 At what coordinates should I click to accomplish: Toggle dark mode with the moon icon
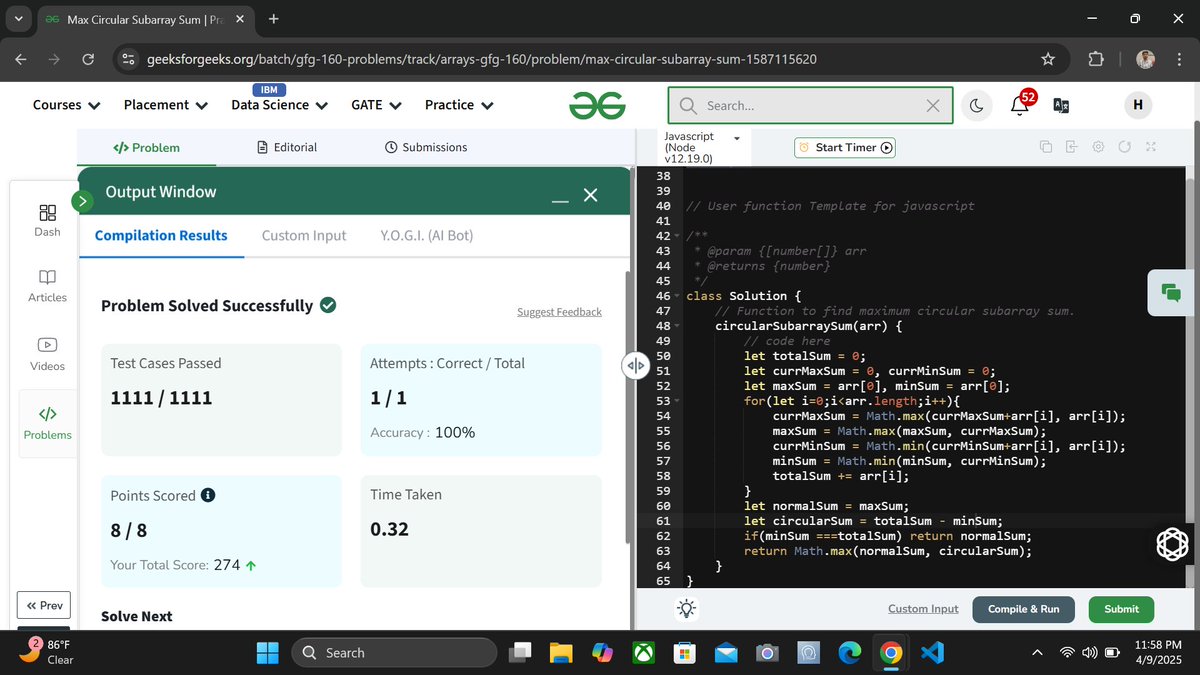point(975,105)
